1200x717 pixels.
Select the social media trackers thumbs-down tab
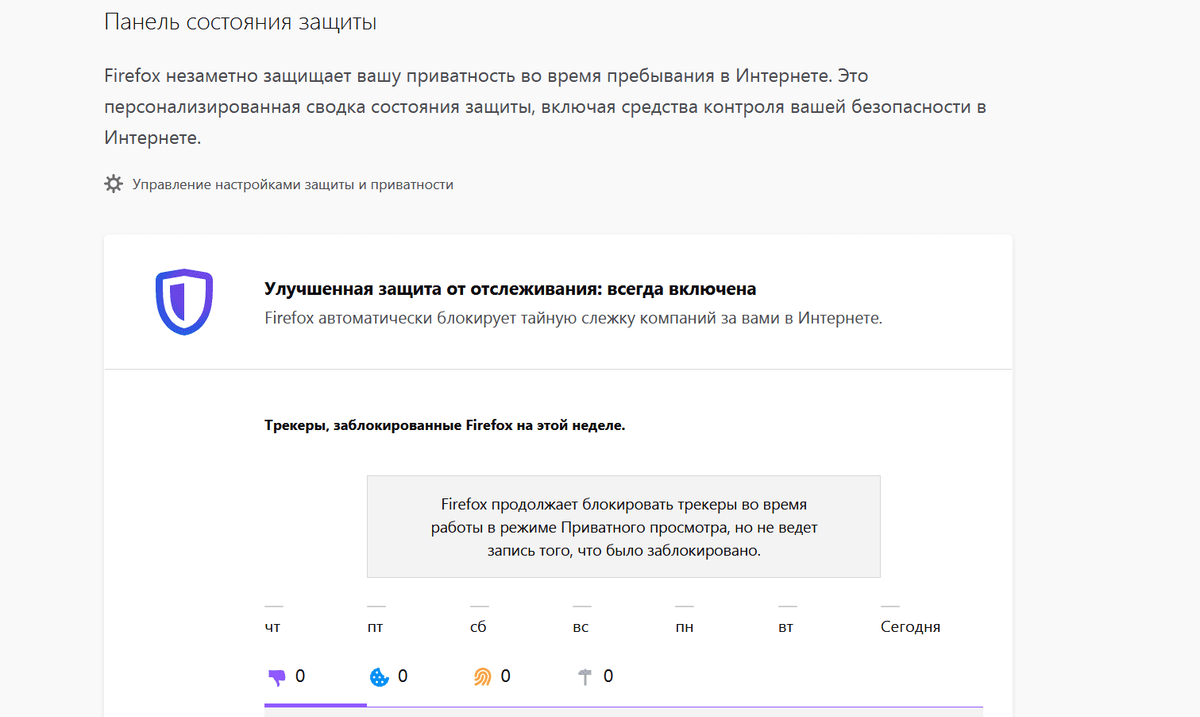tap(315, 677)
